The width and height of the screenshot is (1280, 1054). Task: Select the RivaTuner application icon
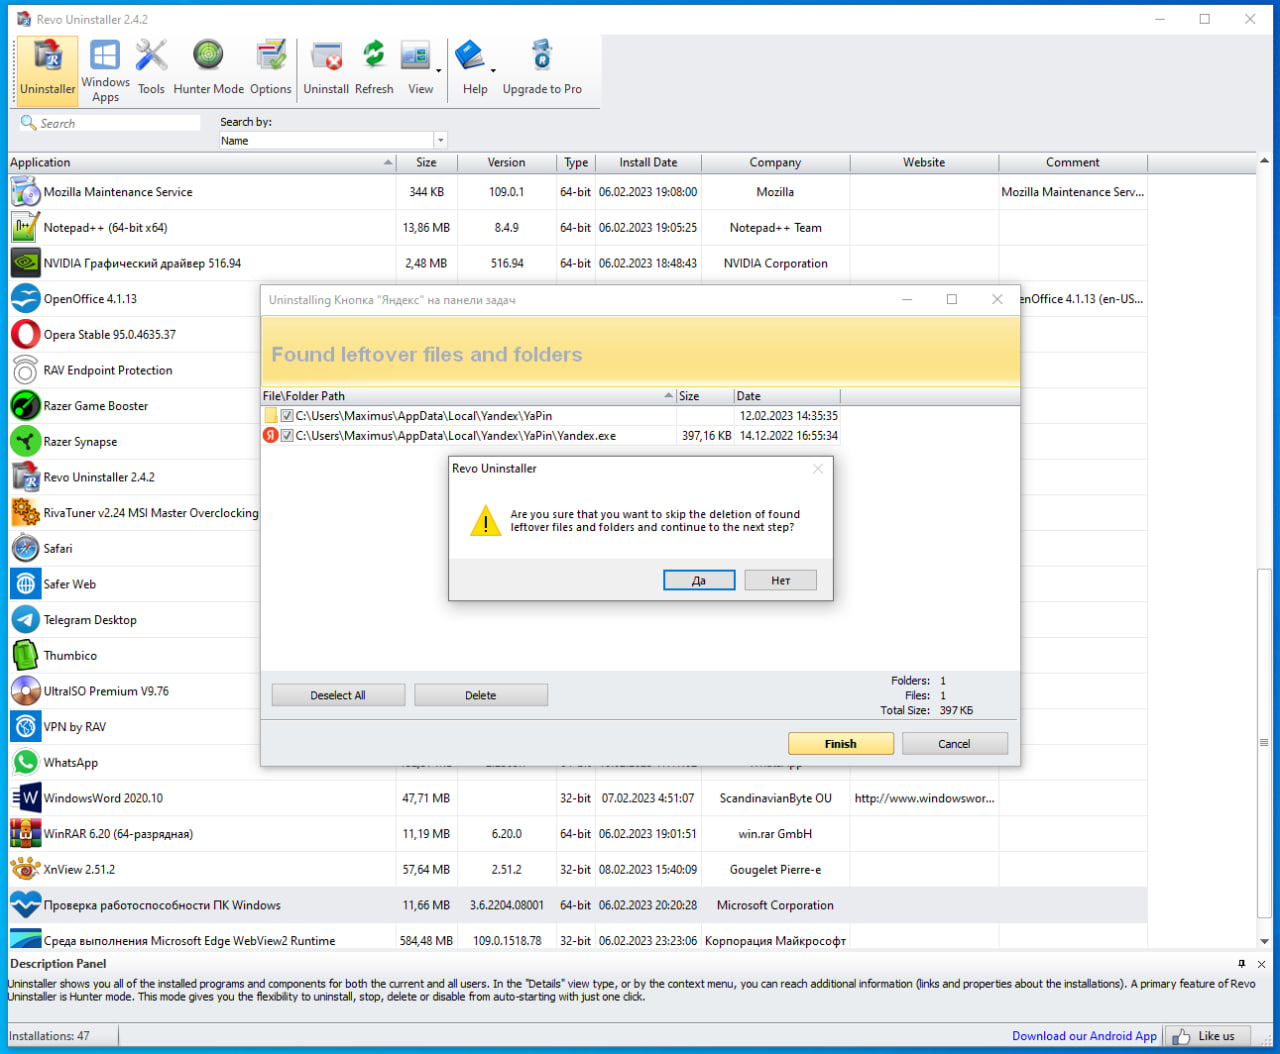(x=25, y=513)
